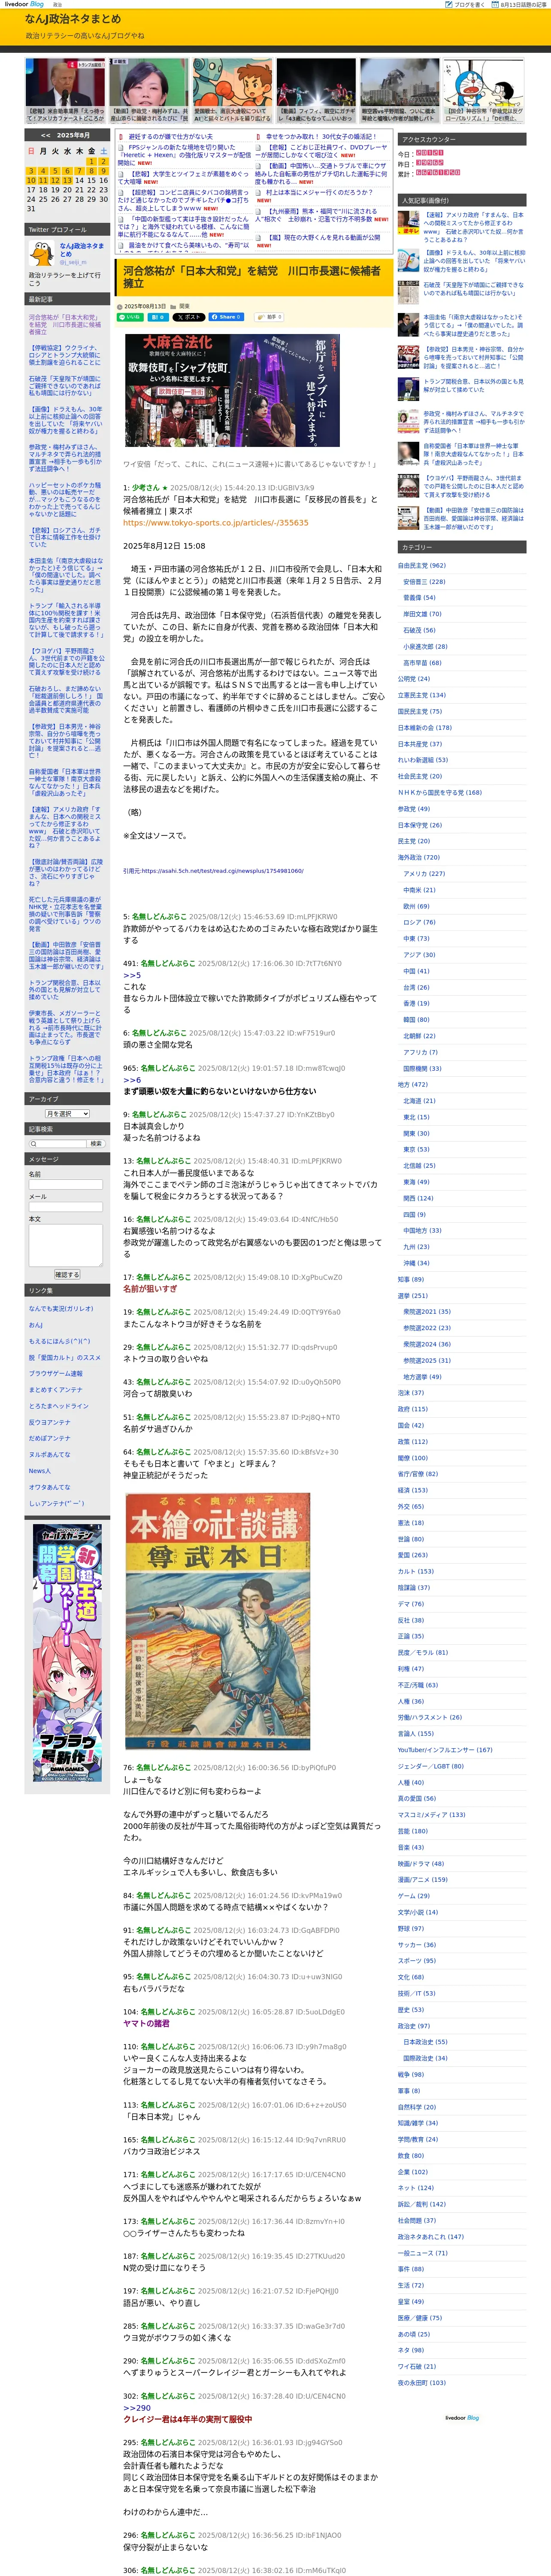
Task: Click the anchor >>5 in comment 491
Action: tap(132, 975)
